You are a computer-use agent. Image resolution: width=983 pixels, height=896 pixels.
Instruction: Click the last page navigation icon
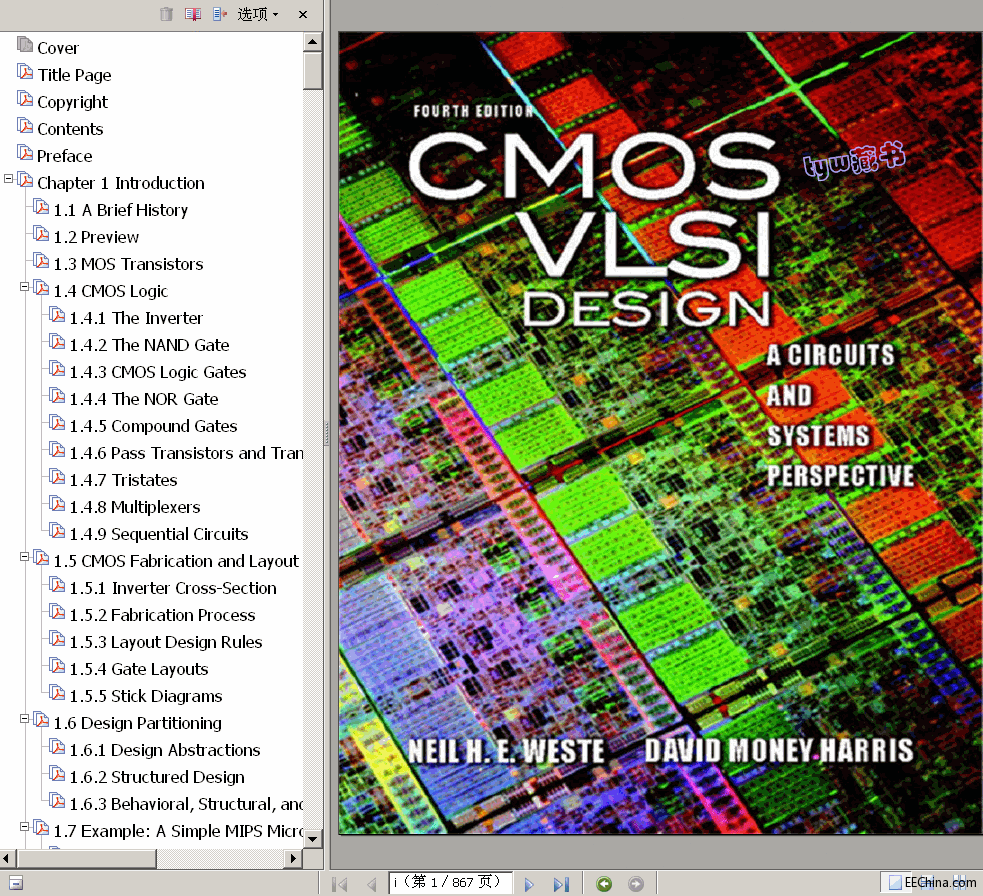click(x=561, y=882)
